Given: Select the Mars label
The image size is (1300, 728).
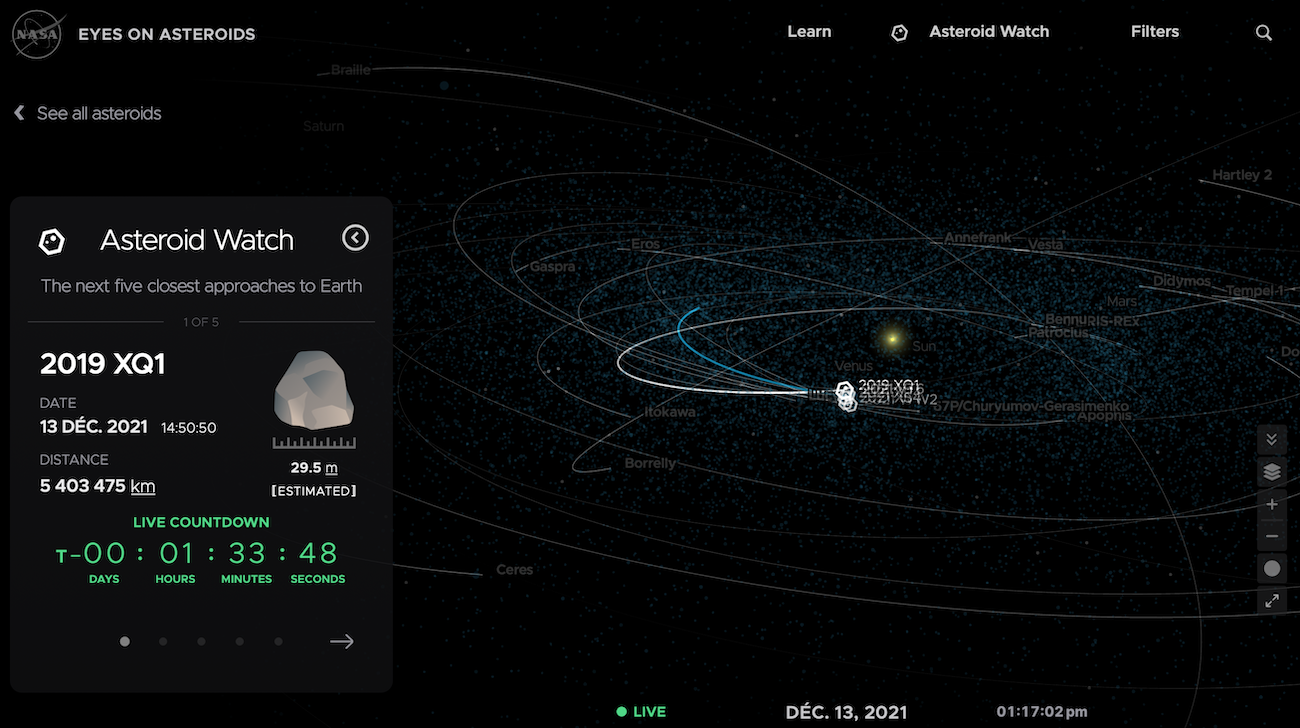Looking at the screenshot, I should (x=1122, y=302).
